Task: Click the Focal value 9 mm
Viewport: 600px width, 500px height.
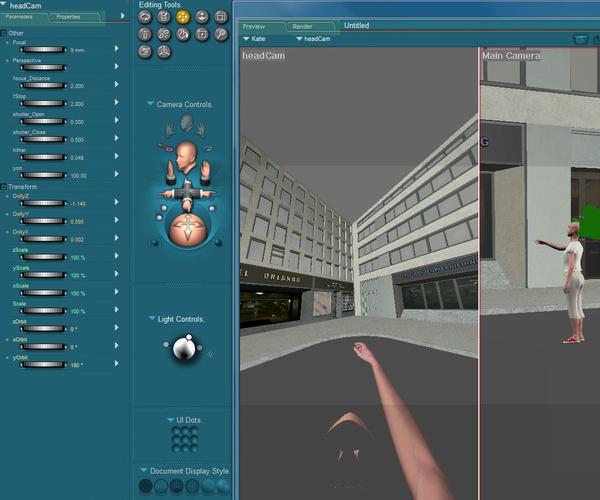Action: [x=77, y=50]
